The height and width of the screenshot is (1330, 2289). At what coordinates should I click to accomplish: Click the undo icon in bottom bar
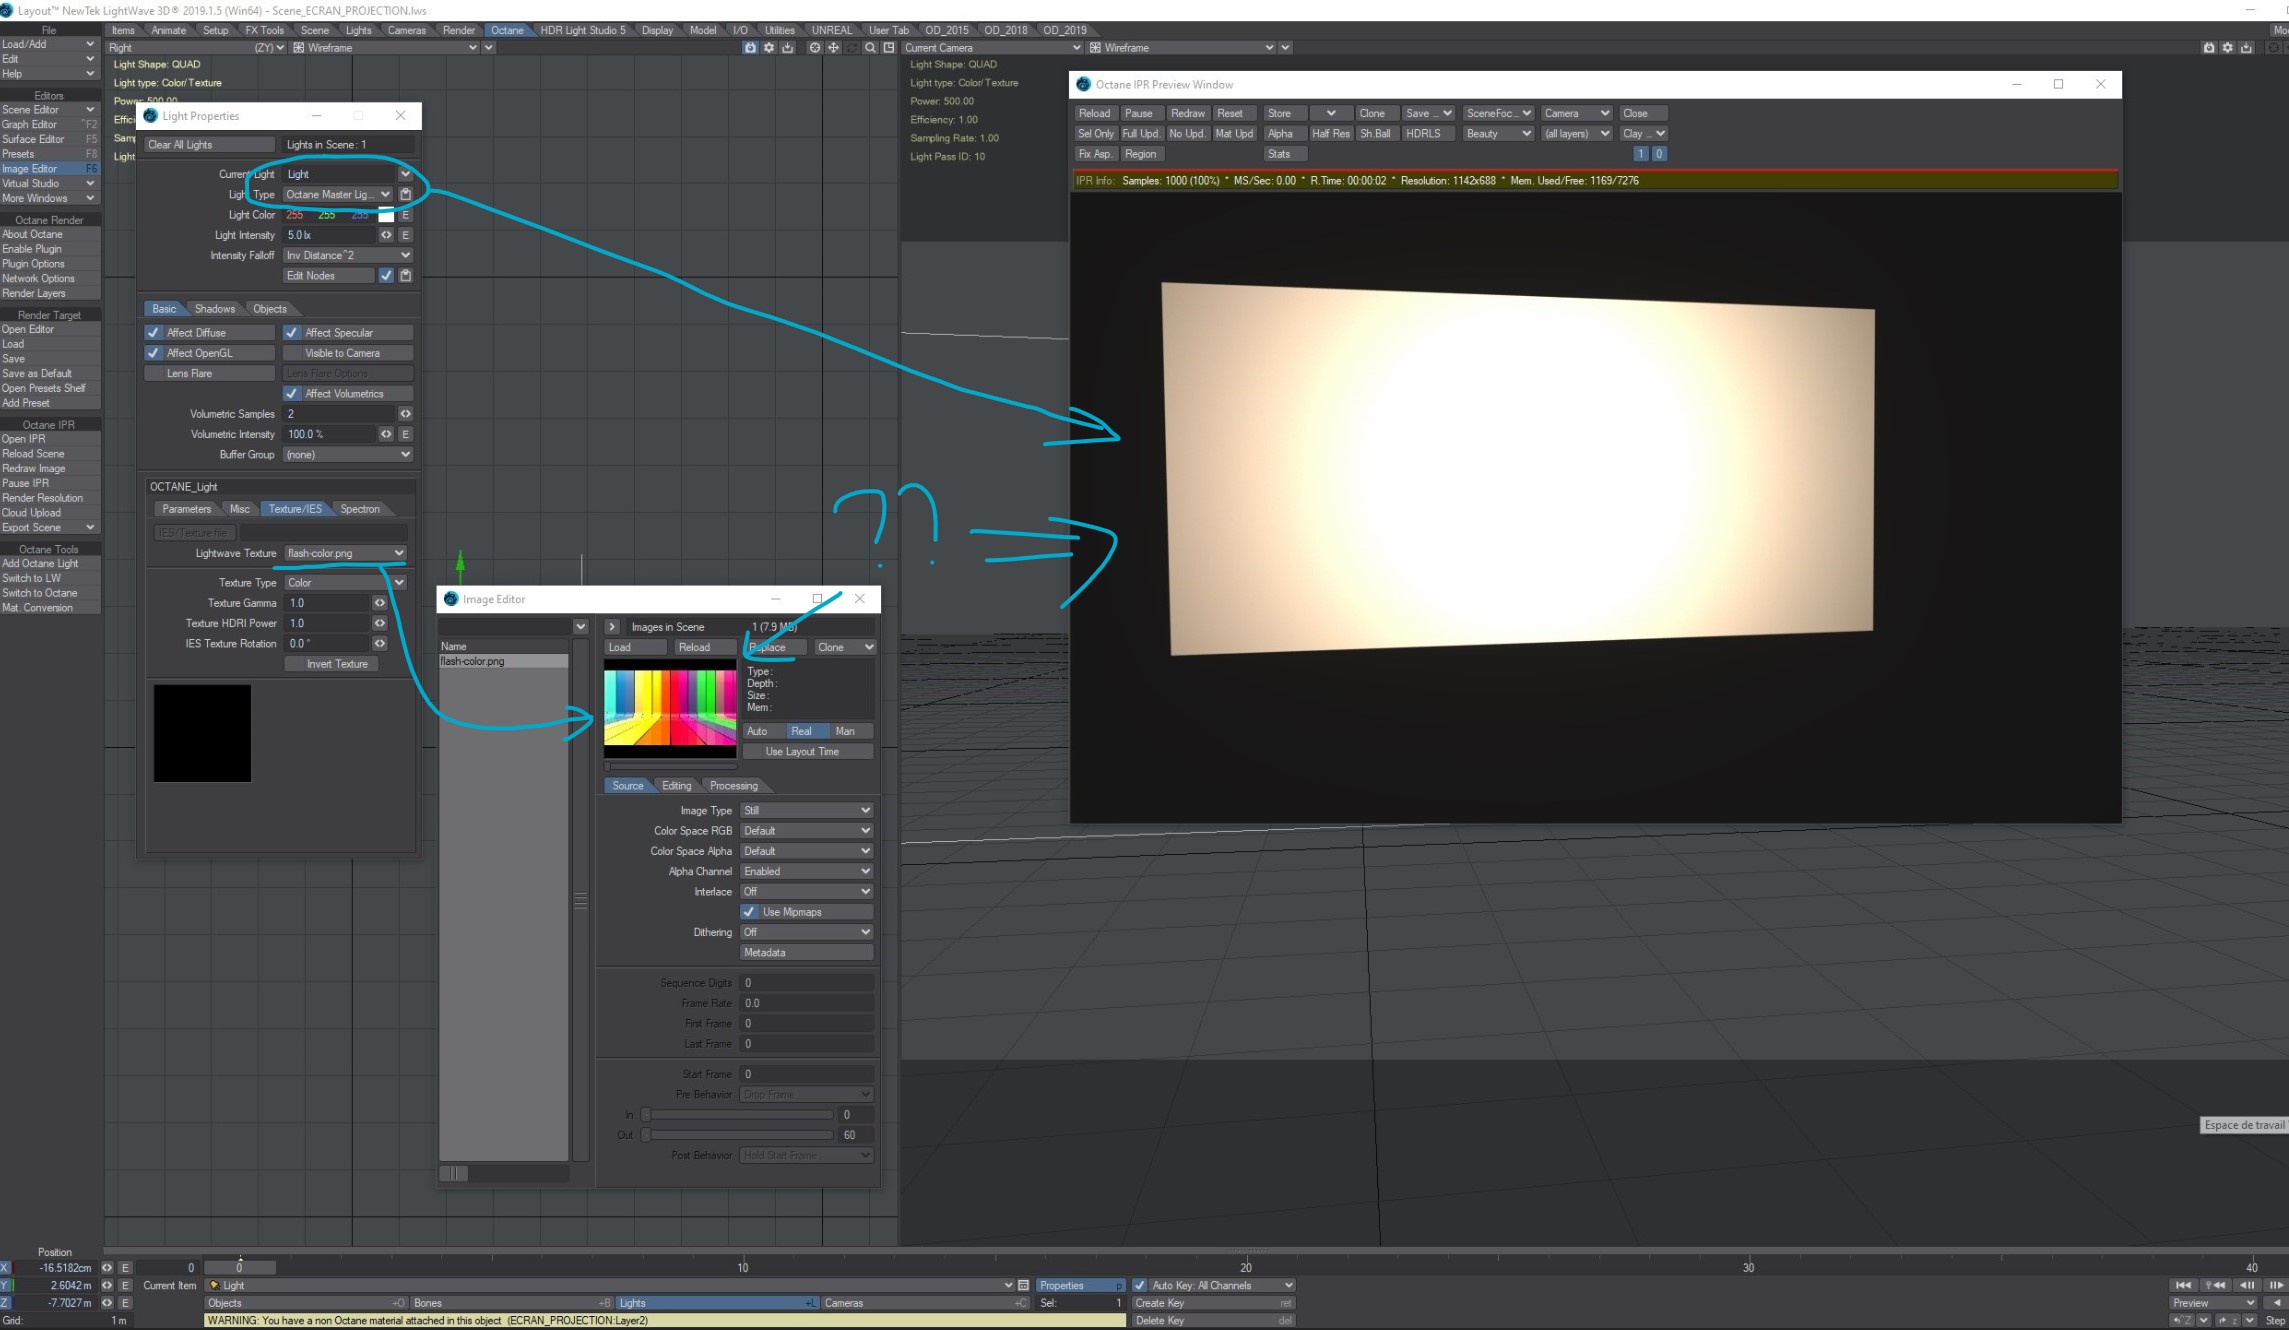click(2183, 1320)
